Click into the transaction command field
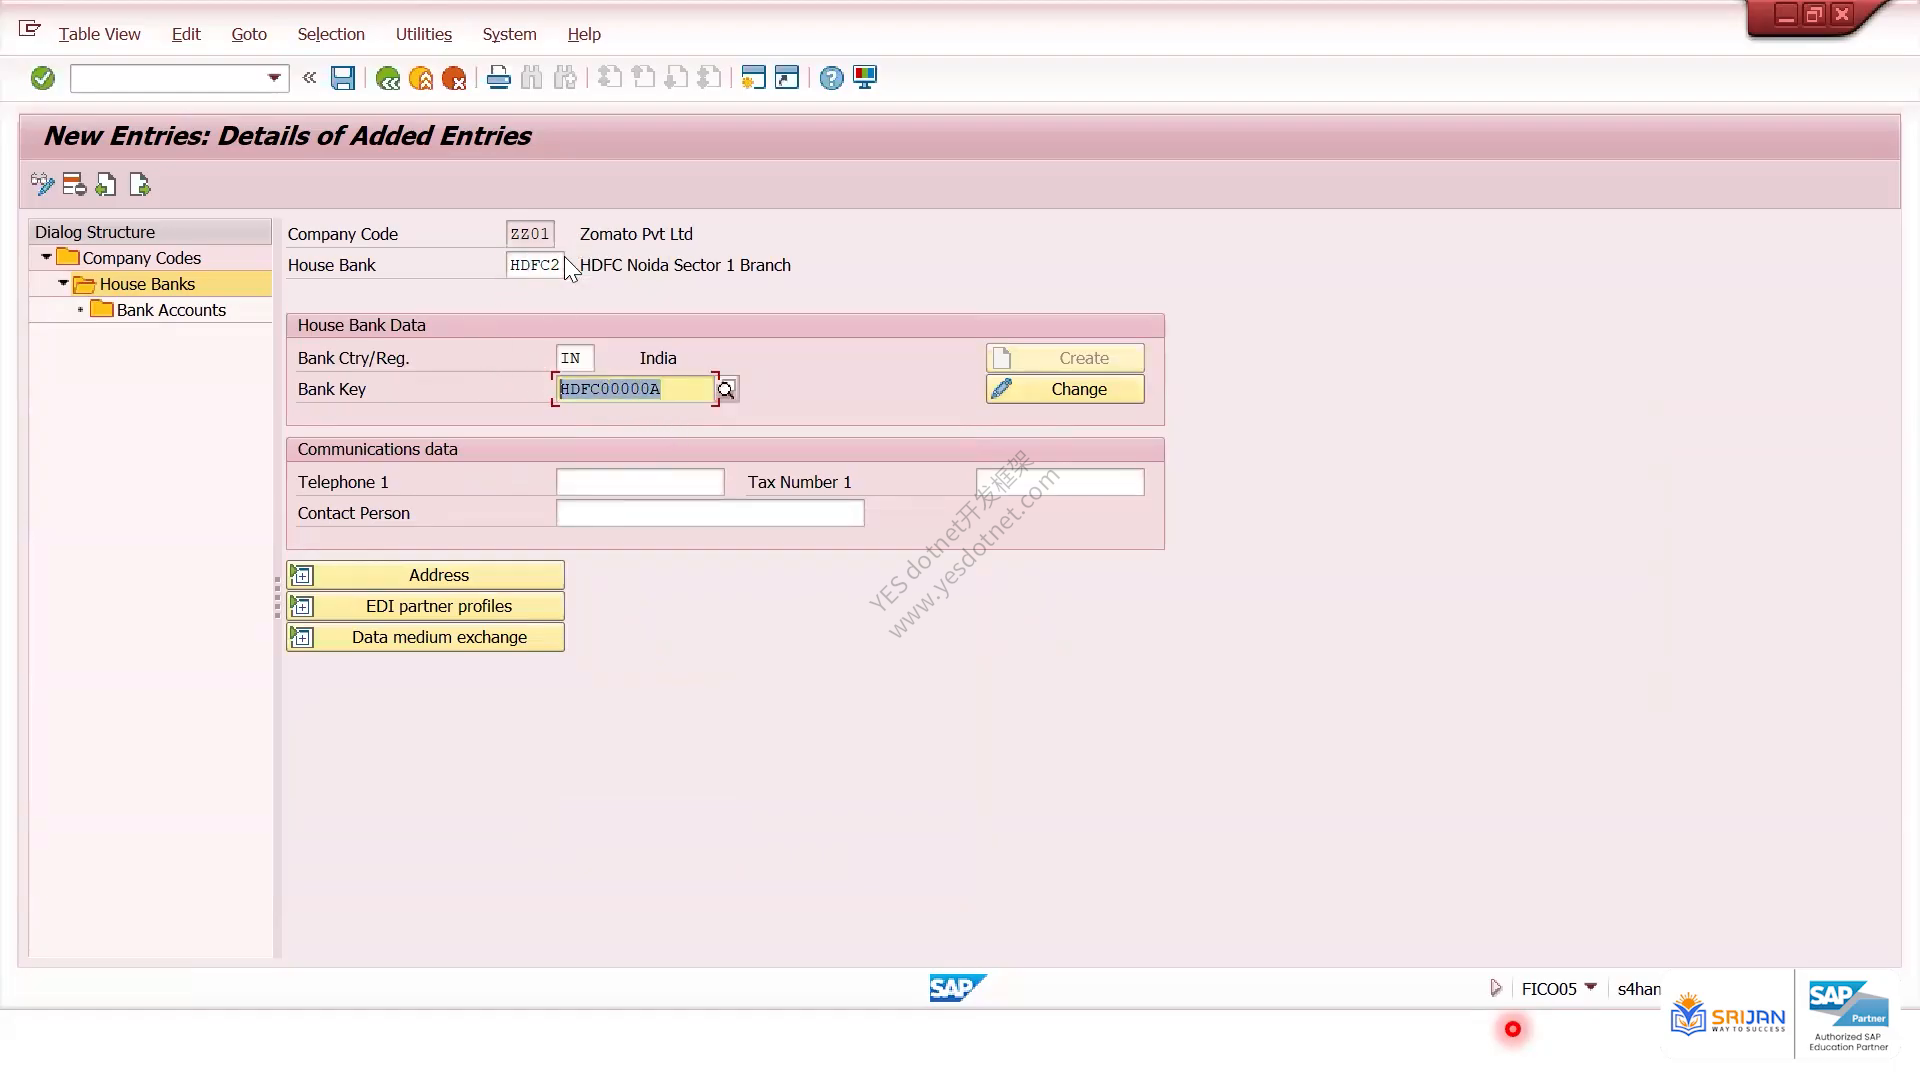Screen dimensions: 1920x1080 click(x=168, y=78)
